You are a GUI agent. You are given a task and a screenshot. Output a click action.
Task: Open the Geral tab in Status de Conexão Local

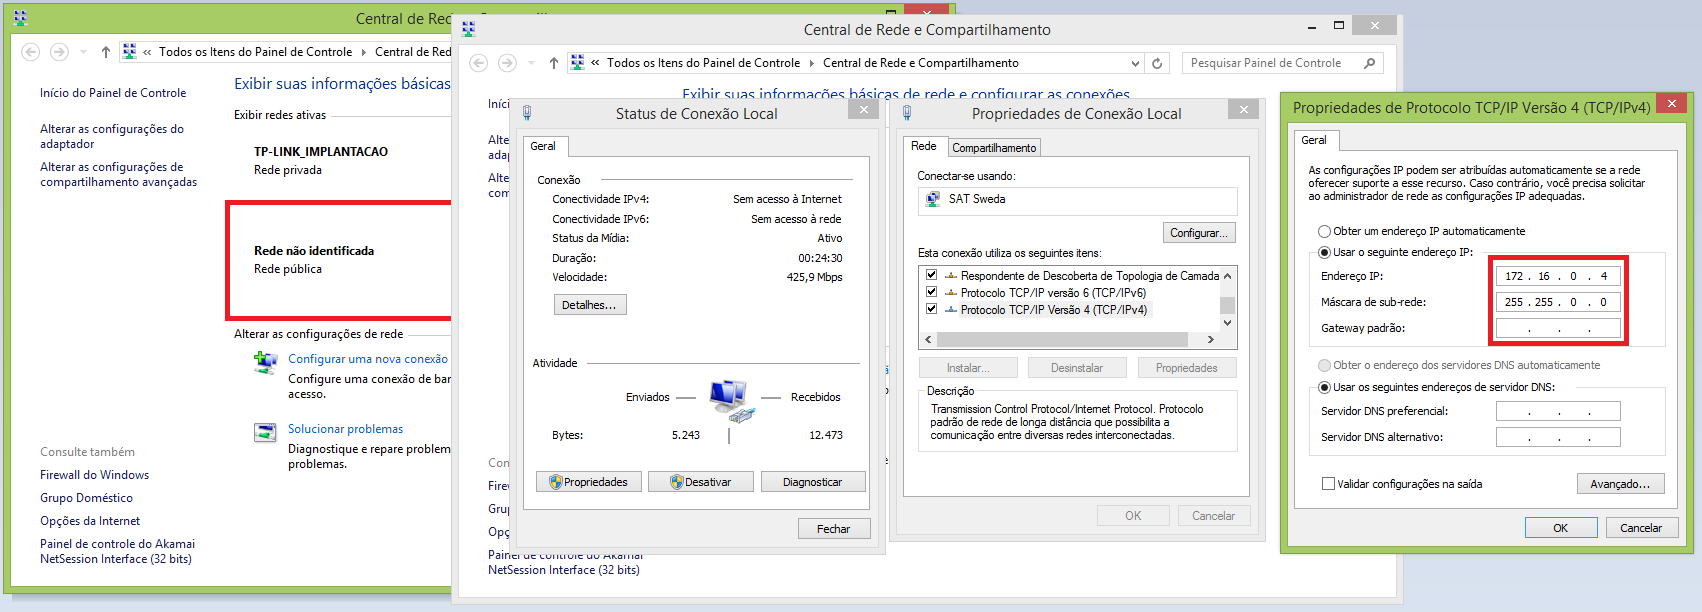pos(543,146)
